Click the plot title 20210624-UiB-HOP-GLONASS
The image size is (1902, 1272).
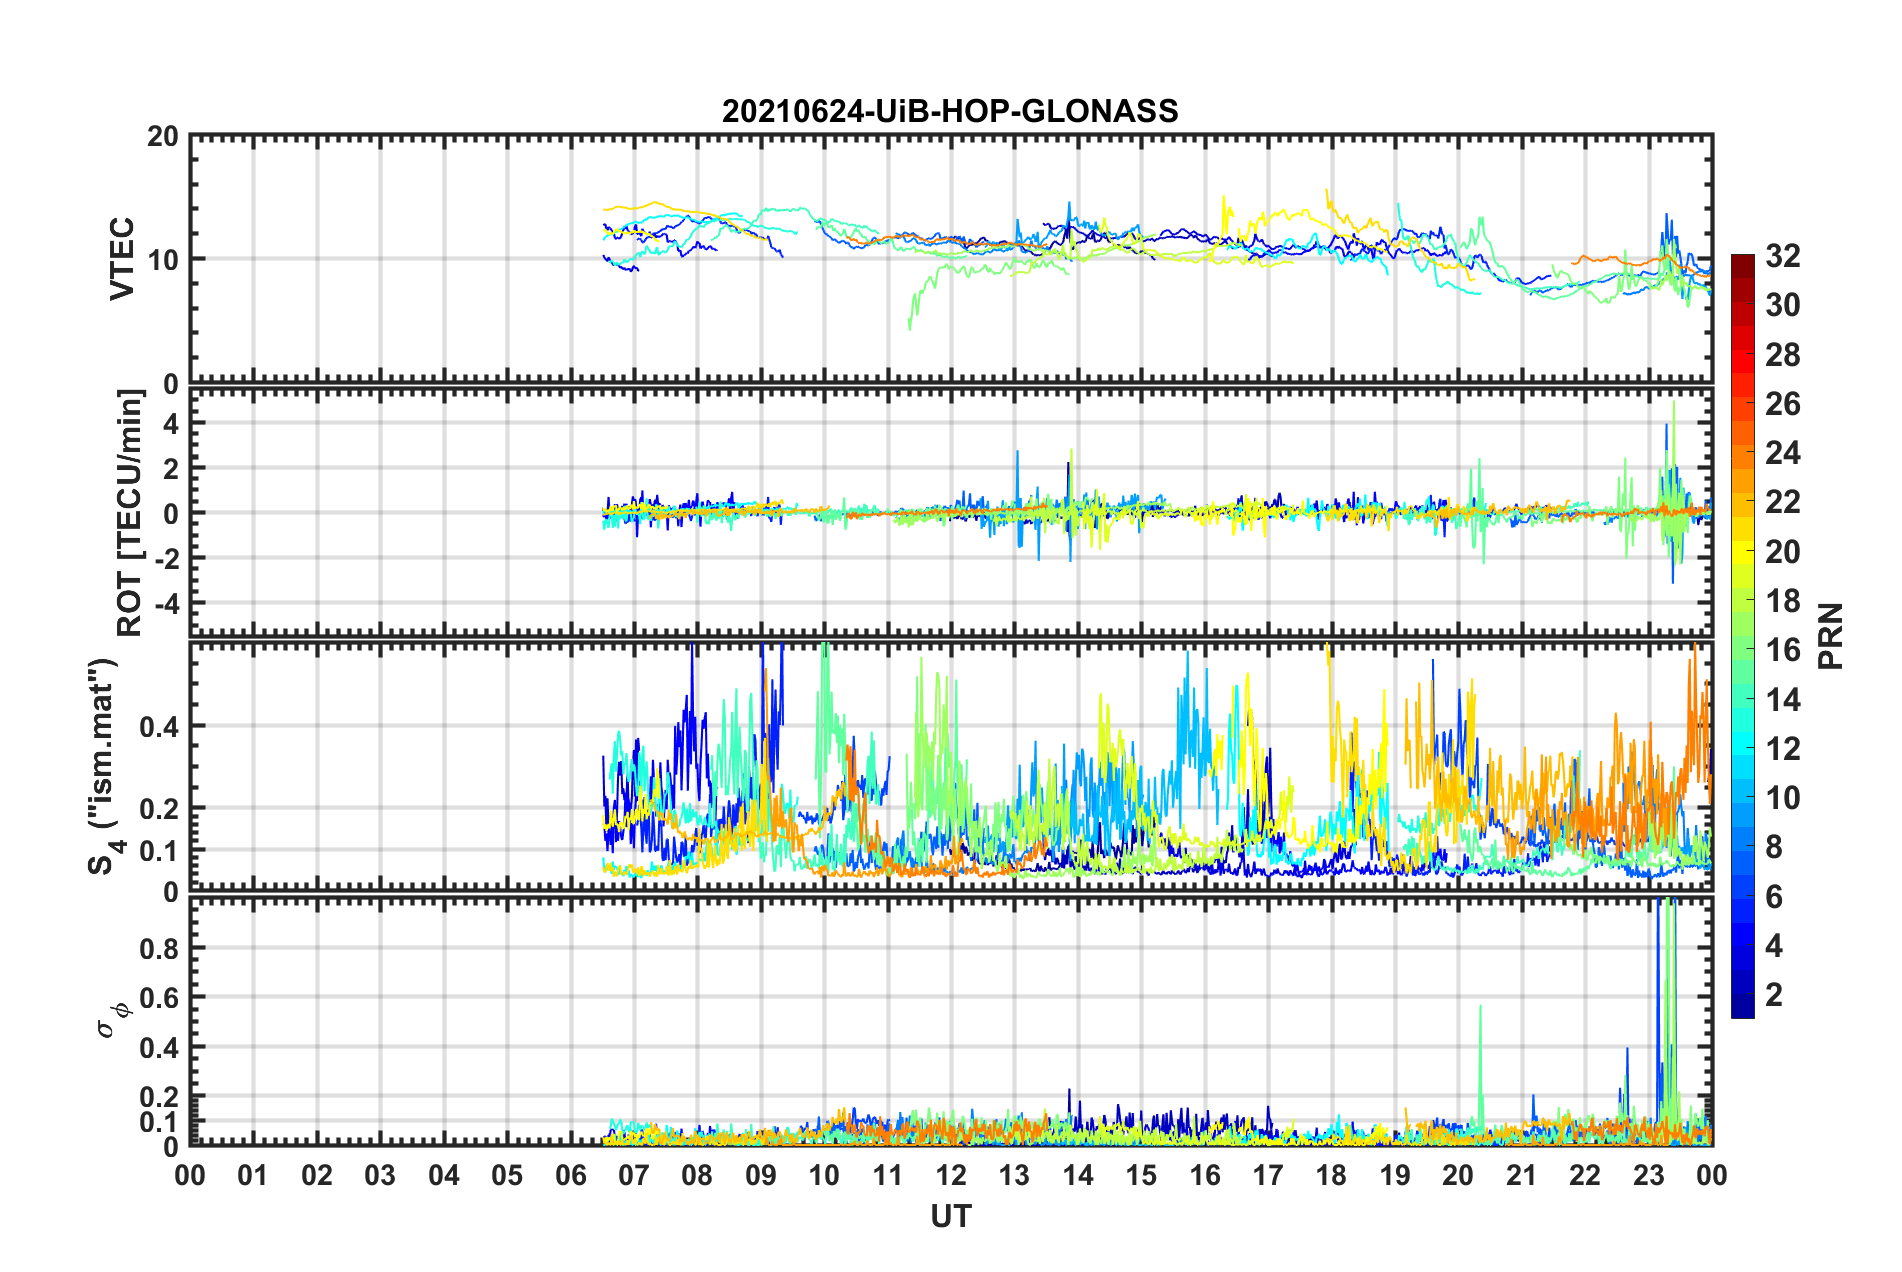[x=950, y=111]
